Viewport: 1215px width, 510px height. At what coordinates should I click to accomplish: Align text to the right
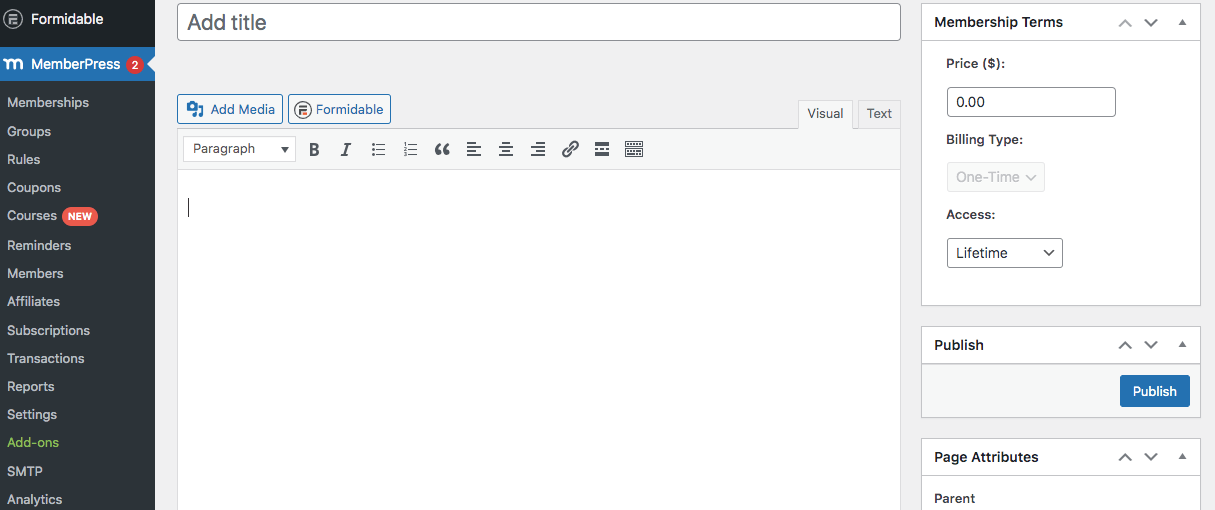tap(538, 149)
